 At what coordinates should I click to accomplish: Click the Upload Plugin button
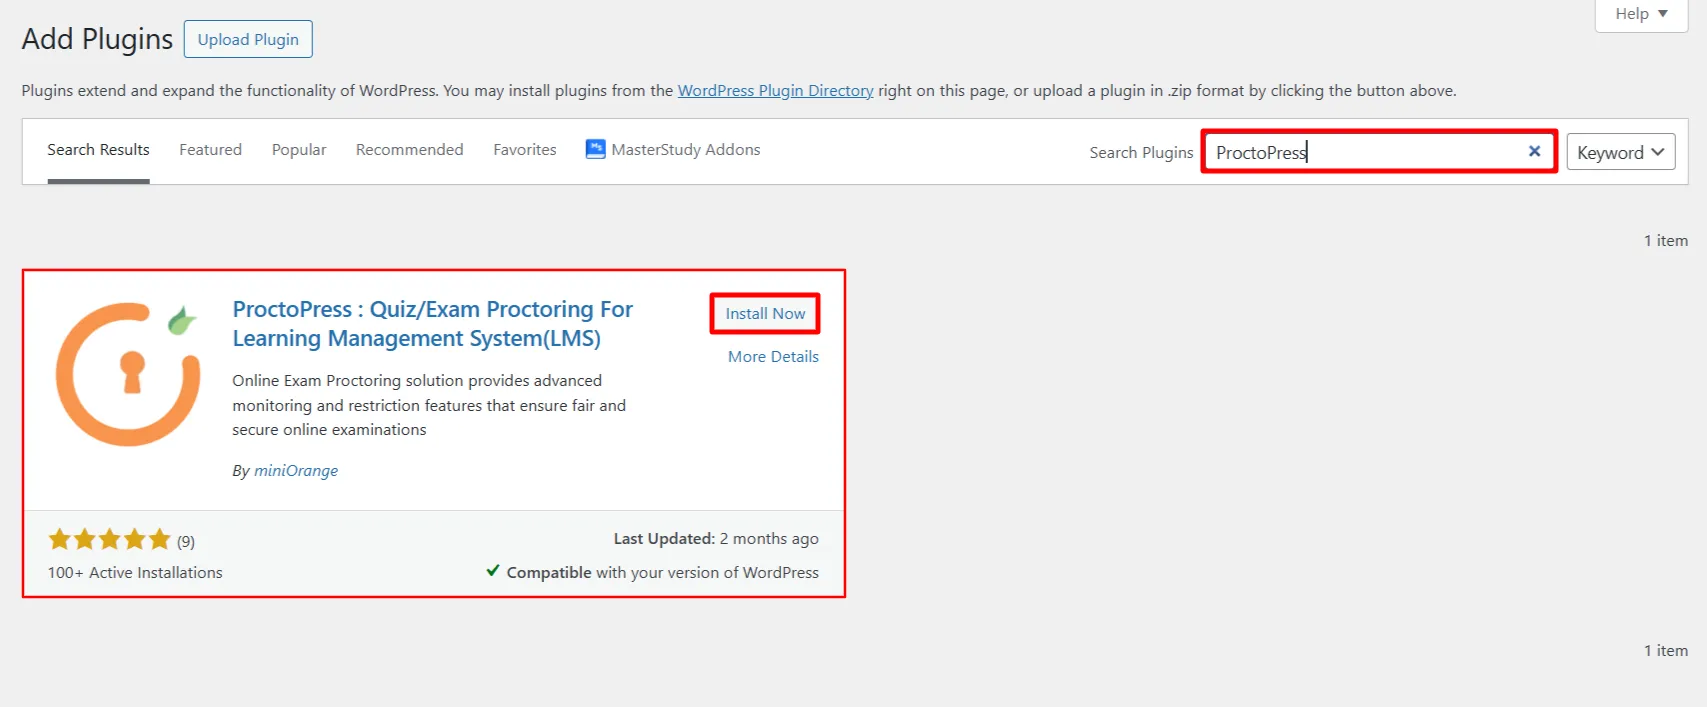point(248,39)
